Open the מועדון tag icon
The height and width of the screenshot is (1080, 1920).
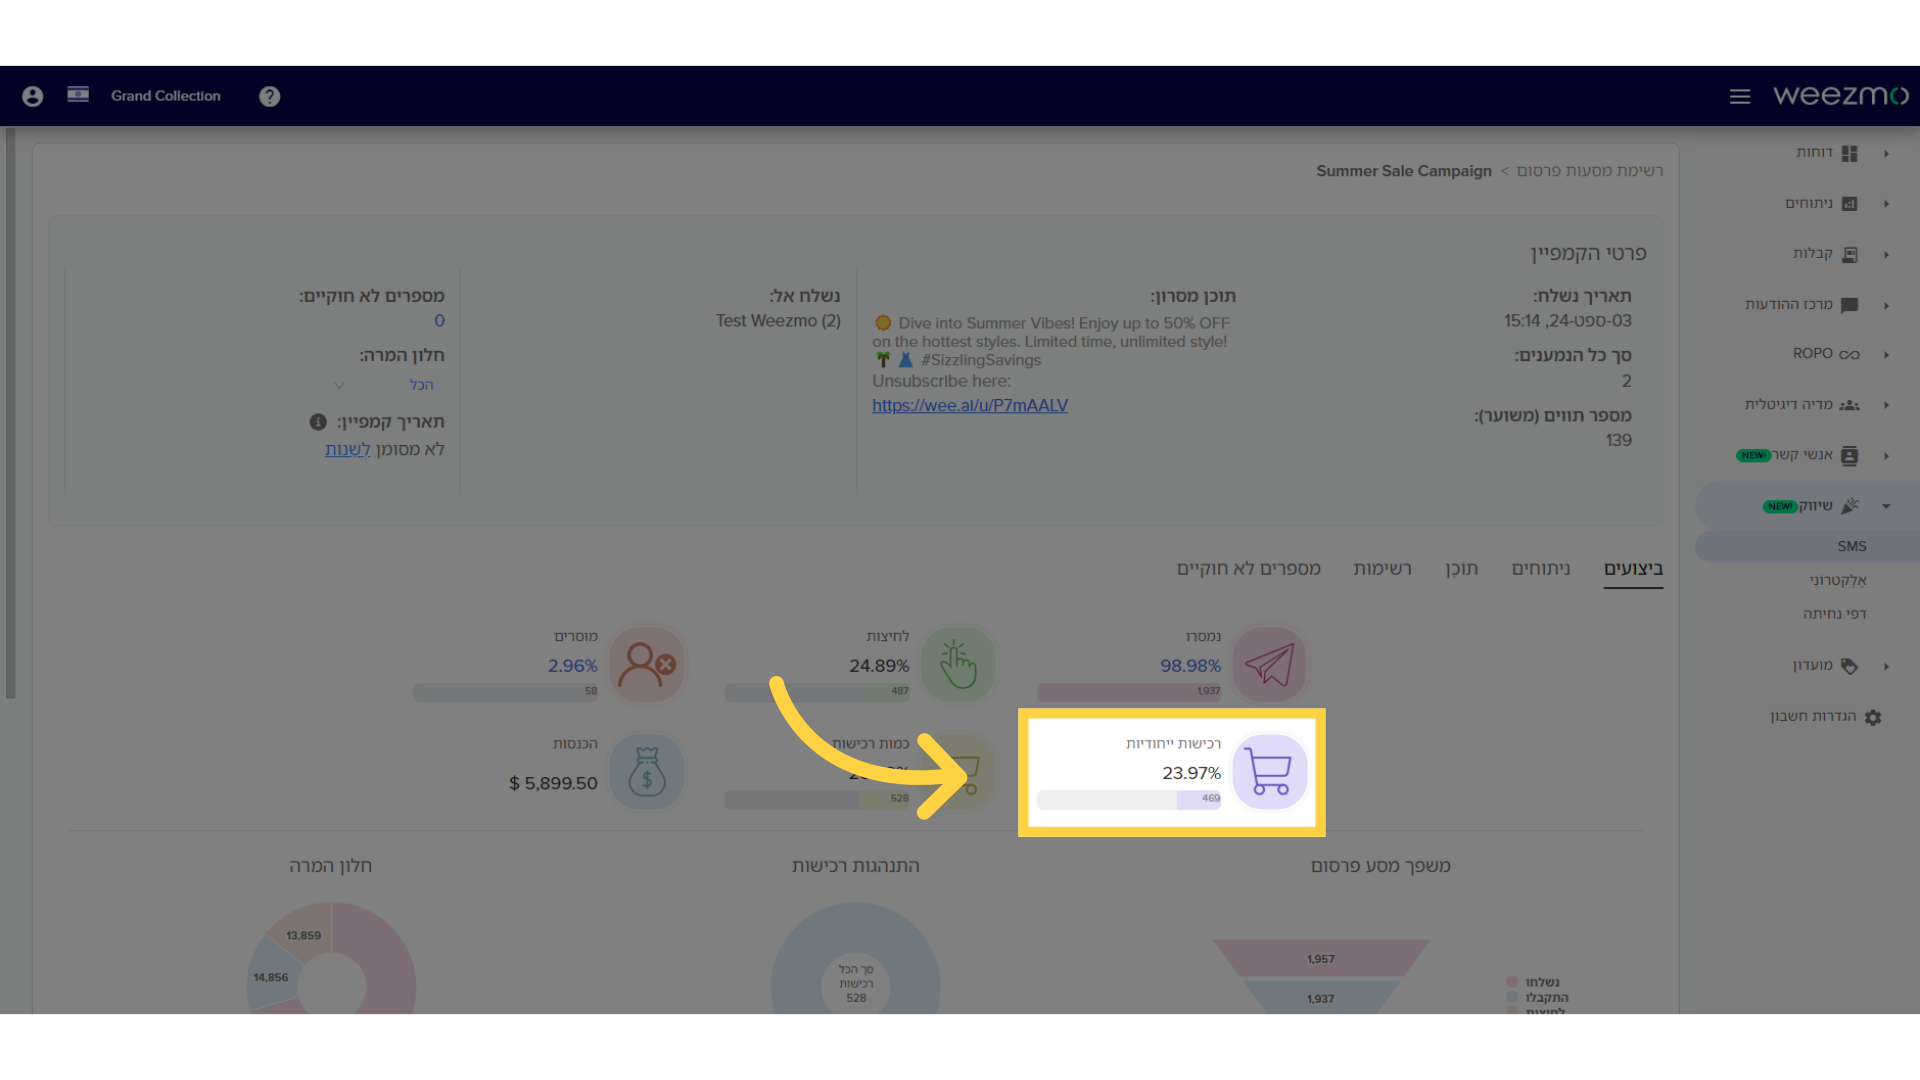point(1849,666)
